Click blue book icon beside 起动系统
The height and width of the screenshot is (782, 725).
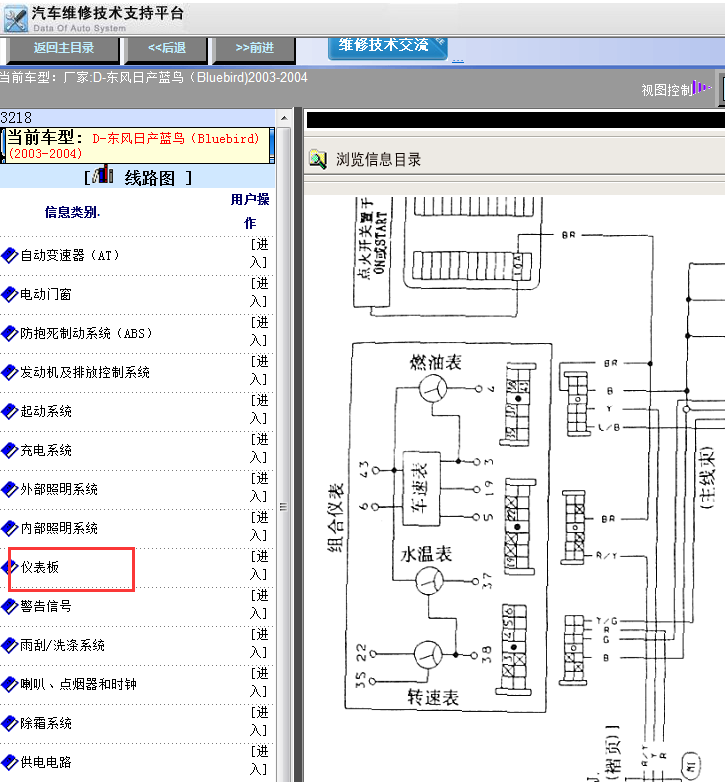(x=9, y=411)
